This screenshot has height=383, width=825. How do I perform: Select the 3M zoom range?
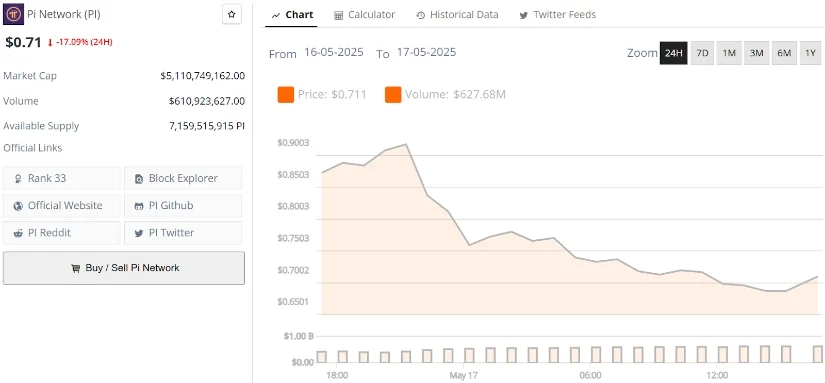click(756, 53)
